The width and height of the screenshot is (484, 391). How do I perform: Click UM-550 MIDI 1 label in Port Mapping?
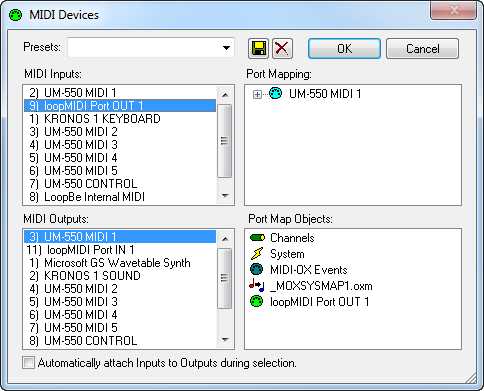coord(325,94)
